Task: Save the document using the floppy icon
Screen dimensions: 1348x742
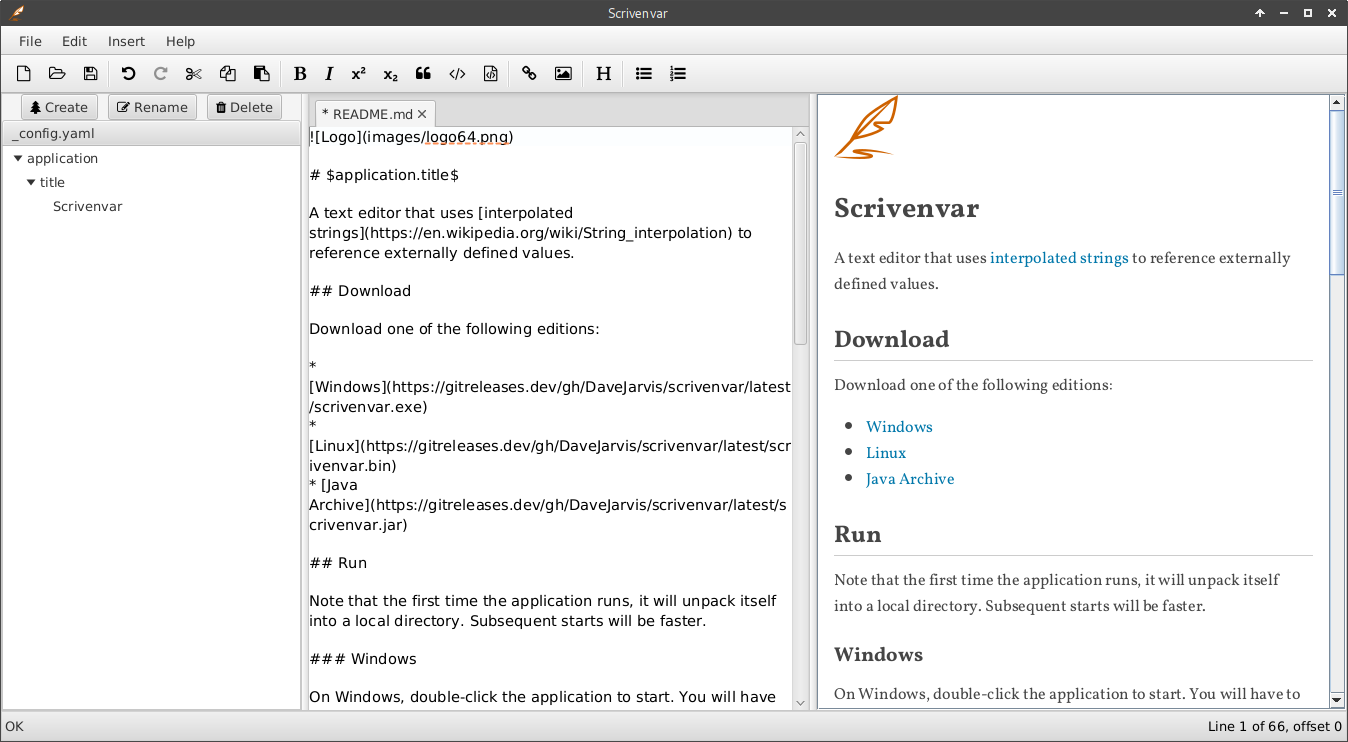Action: (90, 73)
